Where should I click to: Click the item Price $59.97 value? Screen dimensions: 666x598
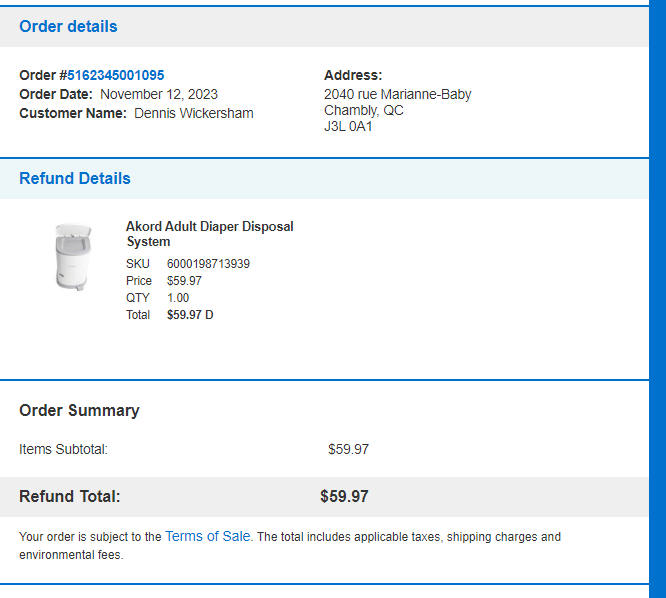tap(184, 281)
